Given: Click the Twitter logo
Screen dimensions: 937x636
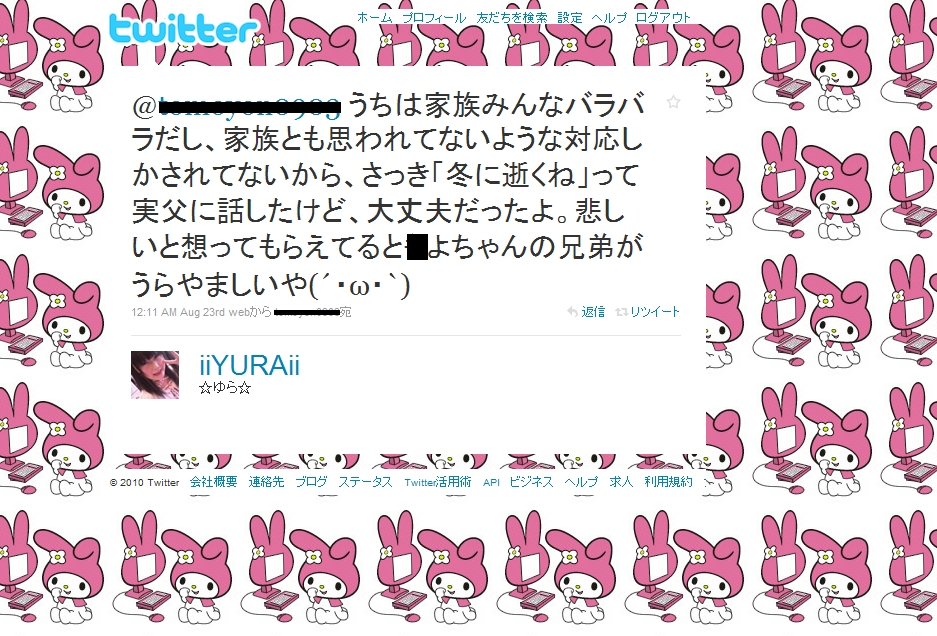Looking at the screenshot, I should (184, 29).
